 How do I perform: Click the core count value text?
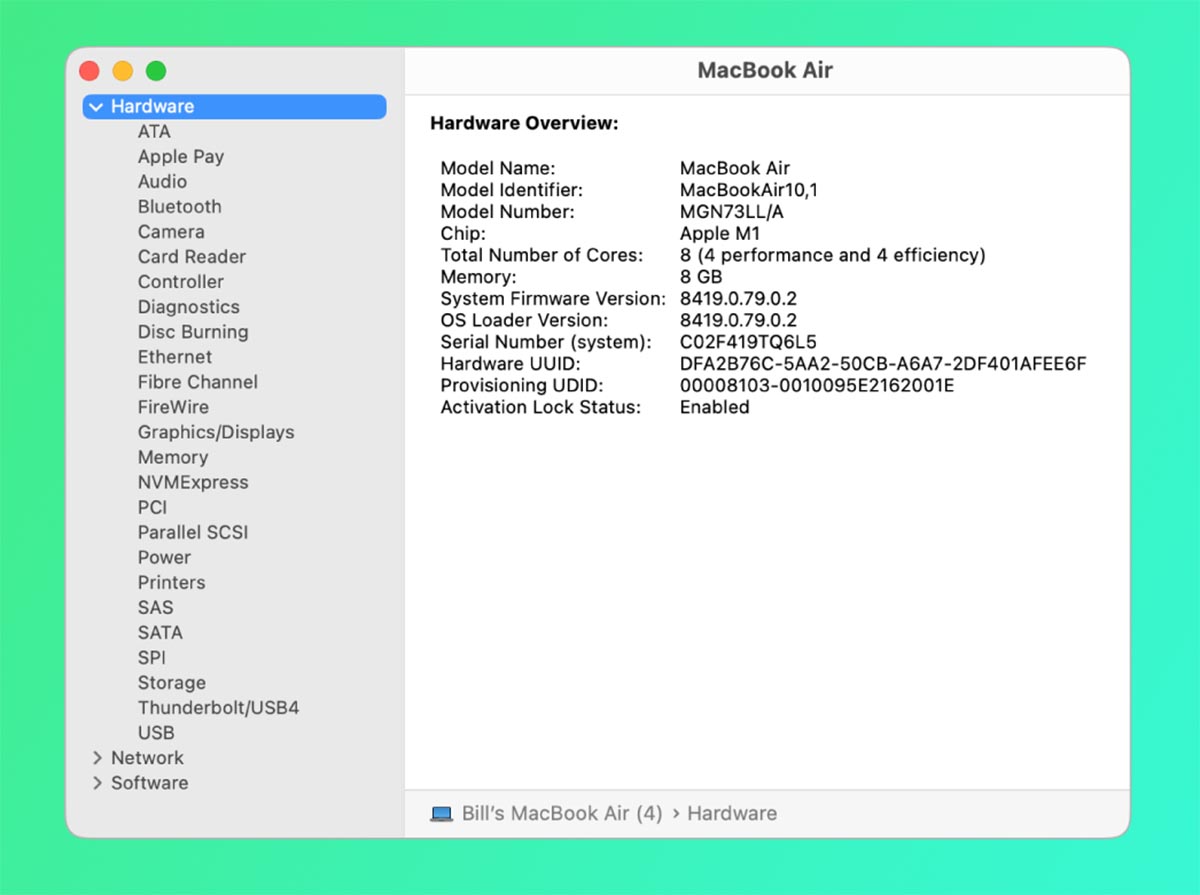(833, 256)
